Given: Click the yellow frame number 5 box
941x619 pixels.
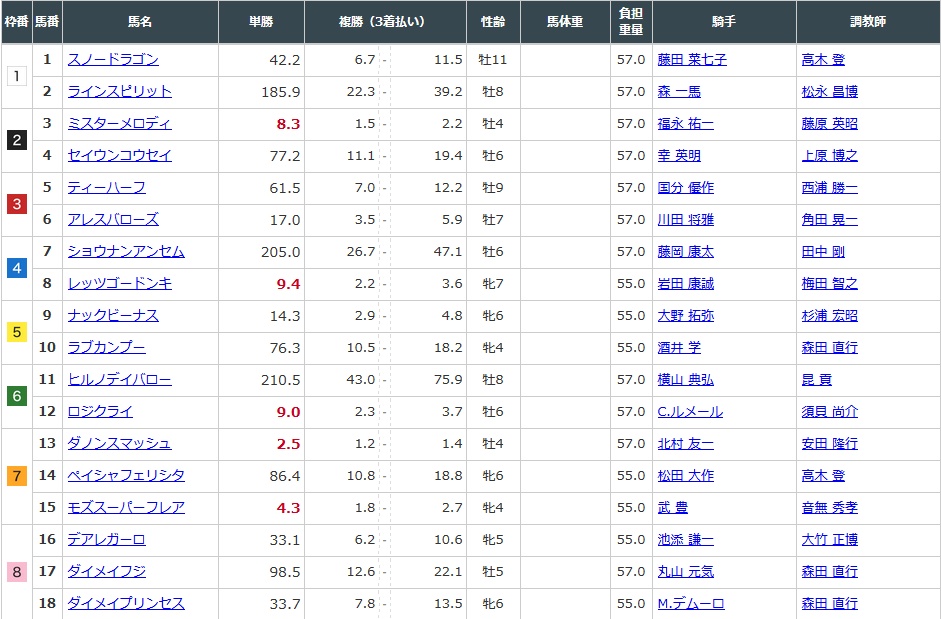Looking at the screenshot, I should 16,332.
